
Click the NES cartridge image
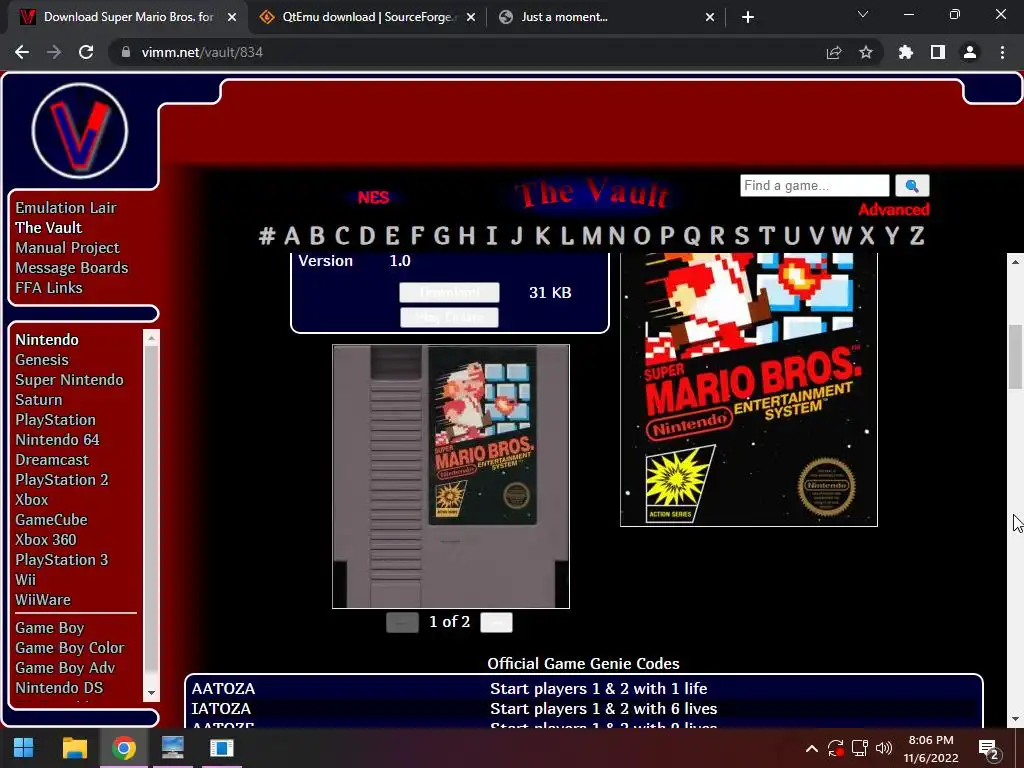[x=451, y=476]
